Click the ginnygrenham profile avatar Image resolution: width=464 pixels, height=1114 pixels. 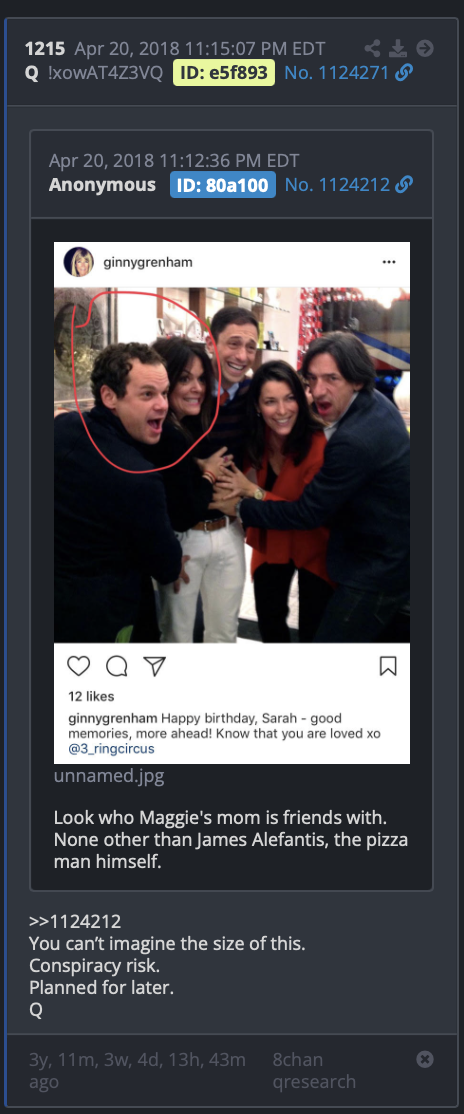79,262
